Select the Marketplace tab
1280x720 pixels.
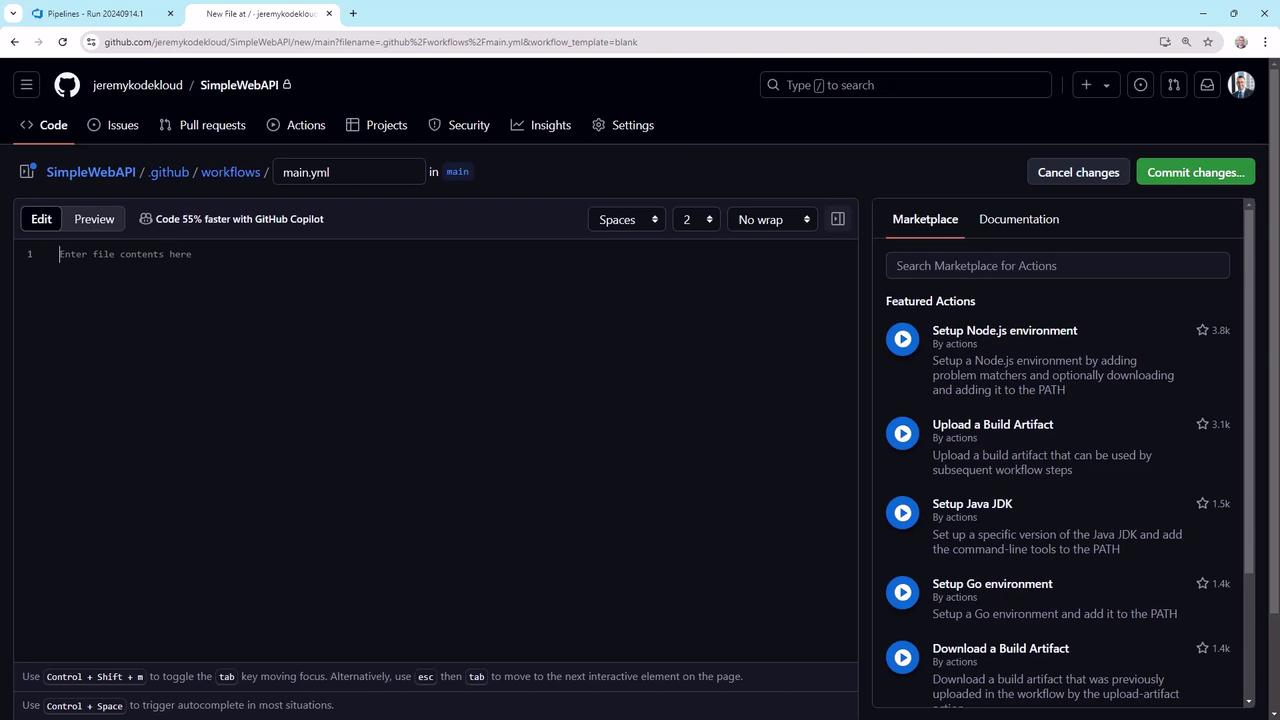pyautogui.click(x=925, y=219)
